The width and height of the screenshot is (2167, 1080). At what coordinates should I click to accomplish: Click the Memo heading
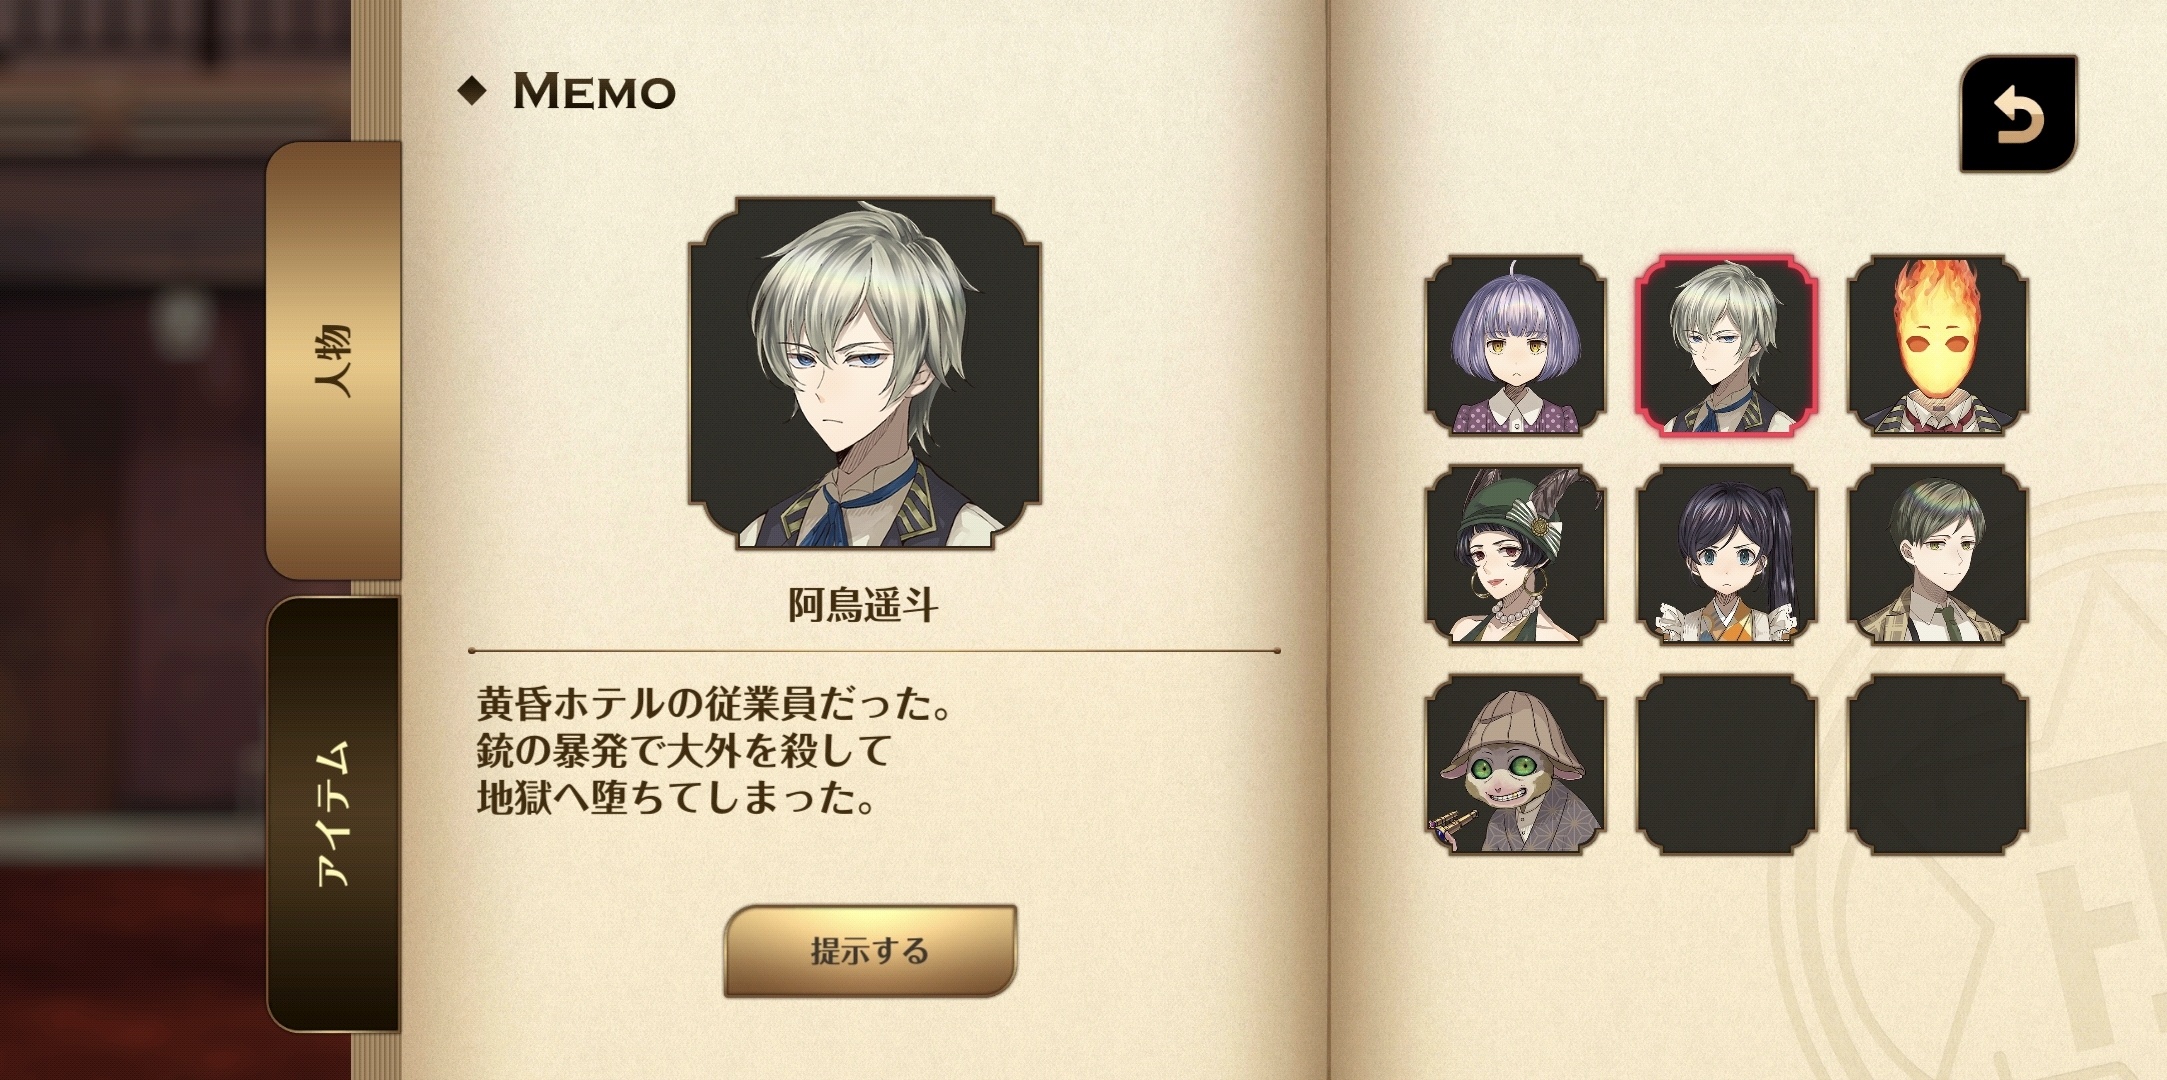pos(594,91)
